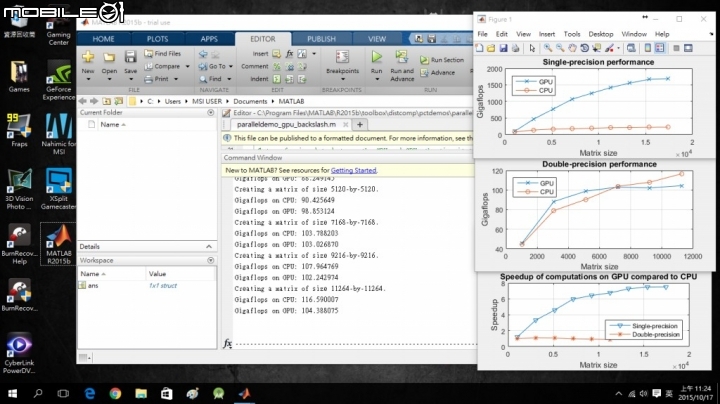Viewport: 720px width, 404px height.
Task: Toggle Edit Plot pointer tool in Figure 1
Action: click(x=532, y=48)
